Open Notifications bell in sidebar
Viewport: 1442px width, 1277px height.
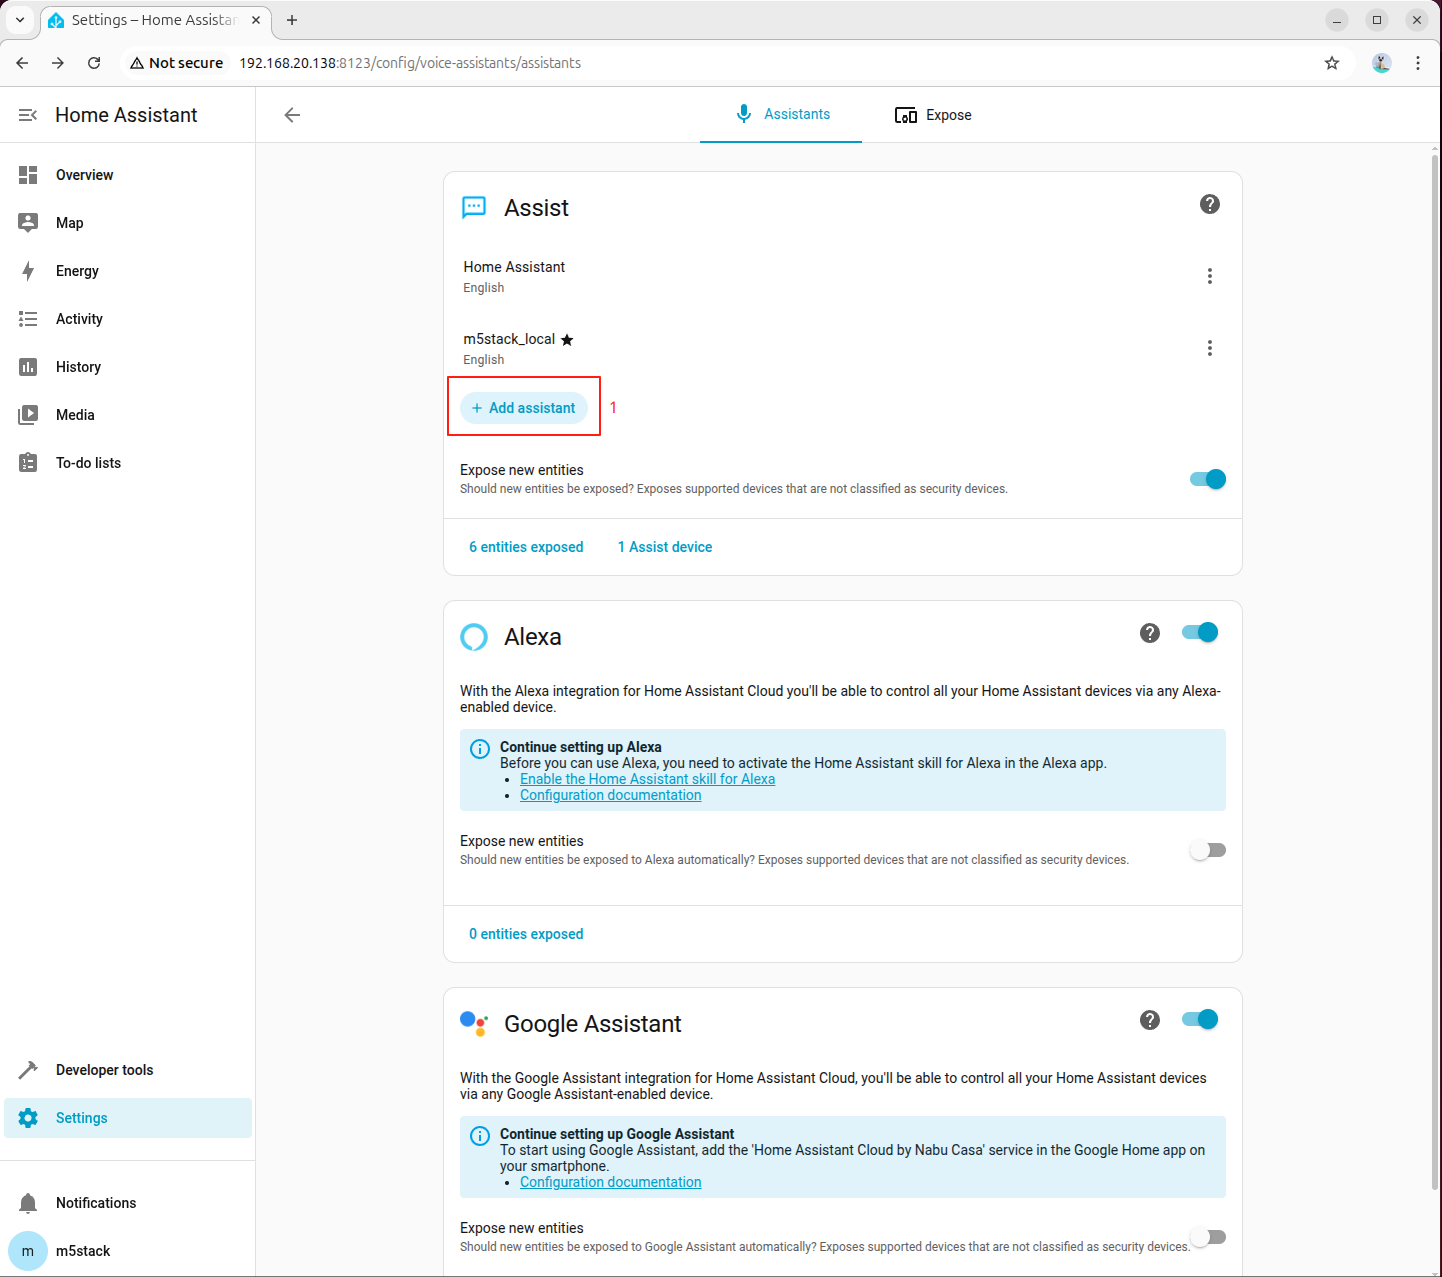point(28,1203)
